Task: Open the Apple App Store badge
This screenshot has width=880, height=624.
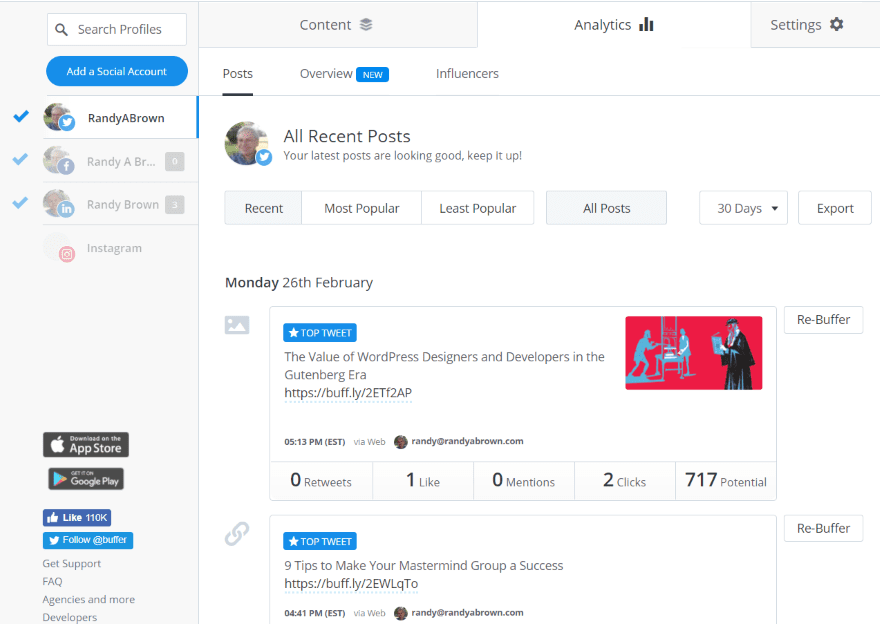Action: pyautogui.click(x=86, y=445)
